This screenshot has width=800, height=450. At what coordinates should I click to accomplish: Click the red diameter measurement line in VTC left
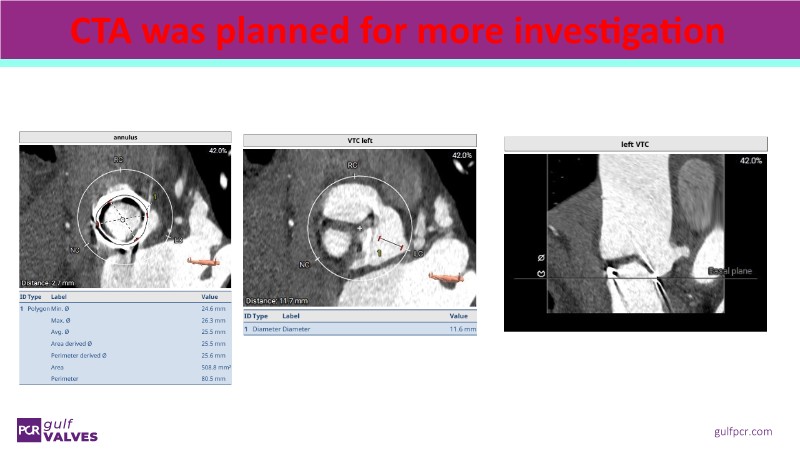[x=389, y=242]
